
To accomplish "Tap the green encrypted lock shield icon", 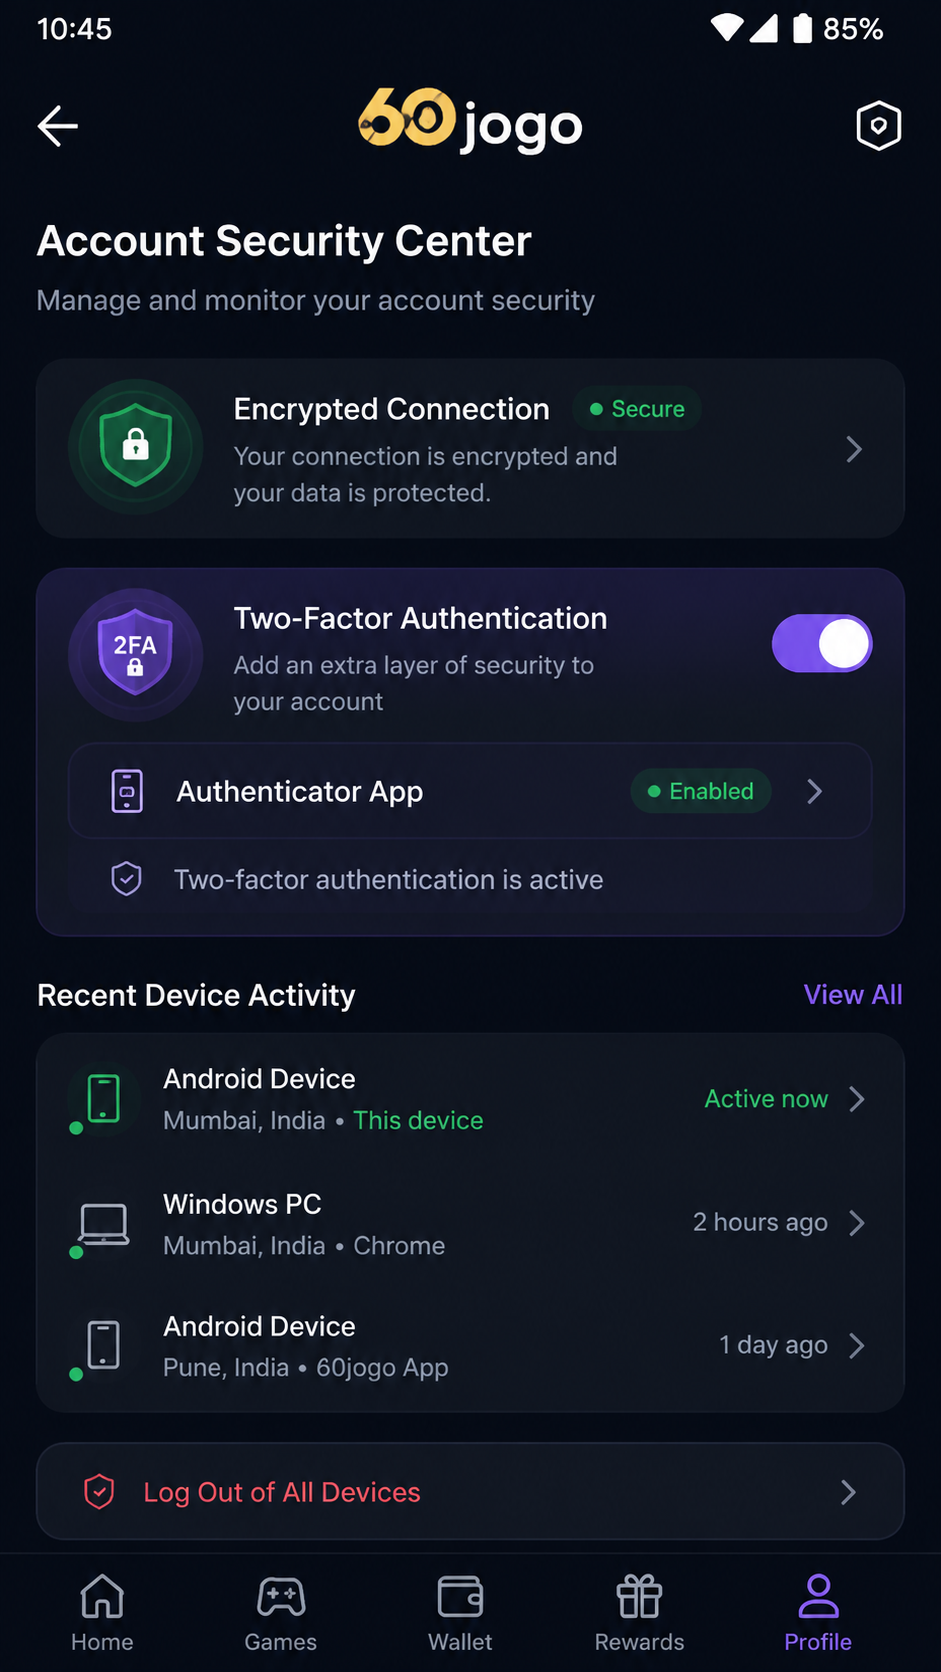I will tap(136, 447).
